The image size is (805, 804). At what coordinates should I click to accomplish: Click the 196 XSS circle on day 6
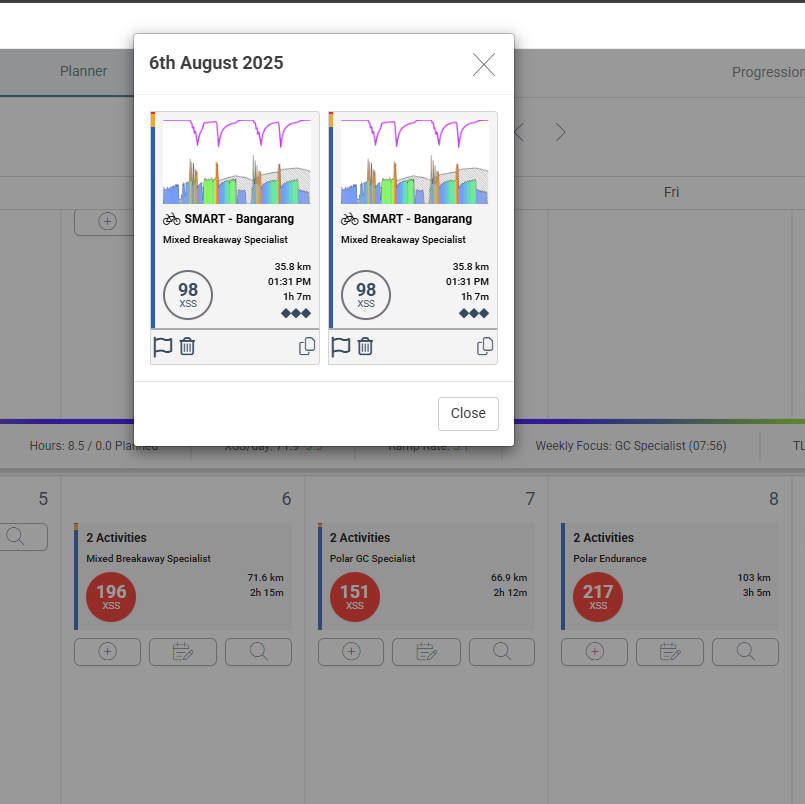tap(111, 596)
